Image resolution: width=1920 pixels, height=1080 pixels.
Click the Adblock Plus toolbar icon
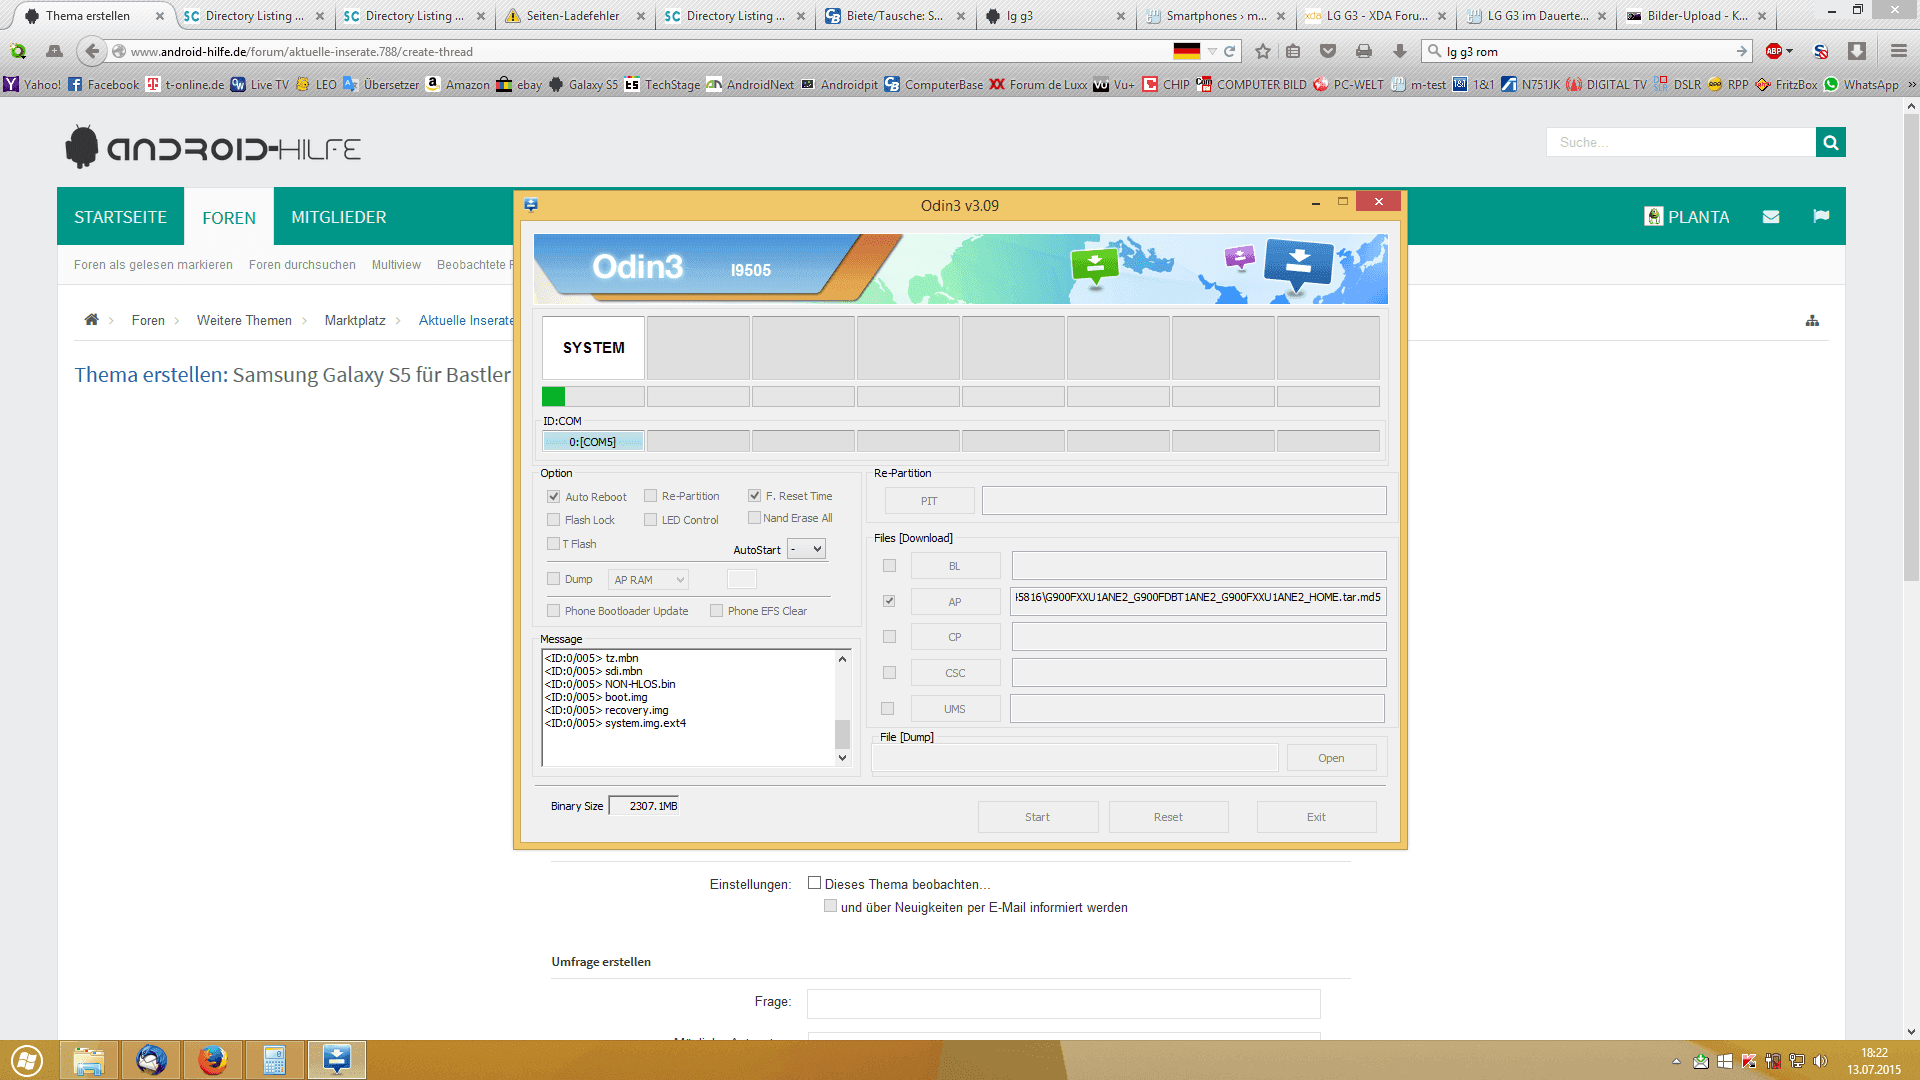tap(1774, 52)
